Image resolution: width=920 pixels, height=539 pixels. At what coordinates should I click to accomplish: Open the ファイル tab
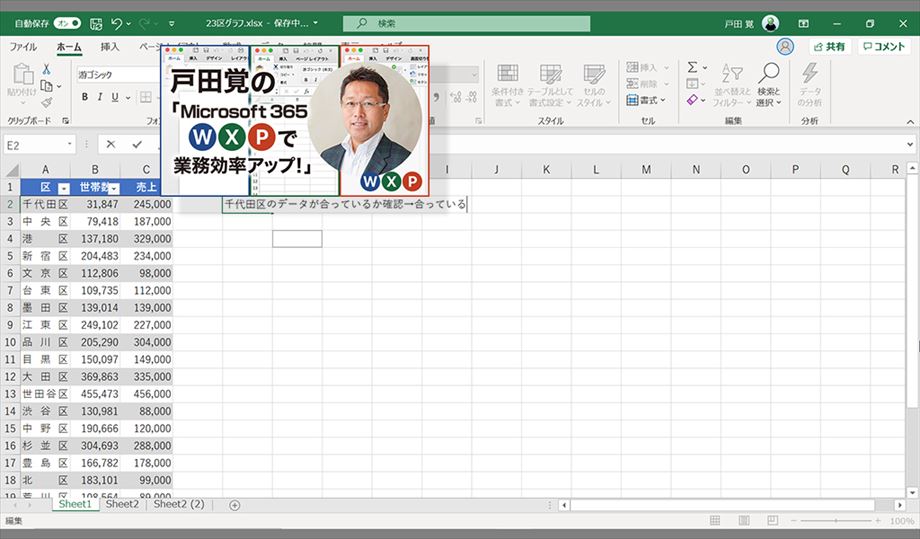coord(23,47)
